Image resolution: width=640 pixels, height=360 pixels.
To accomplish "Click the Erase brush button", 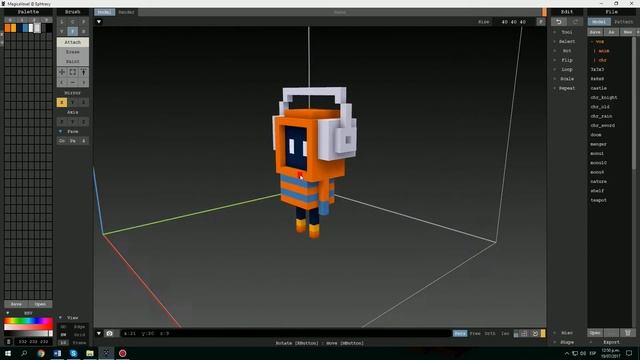I will (73, 52).
